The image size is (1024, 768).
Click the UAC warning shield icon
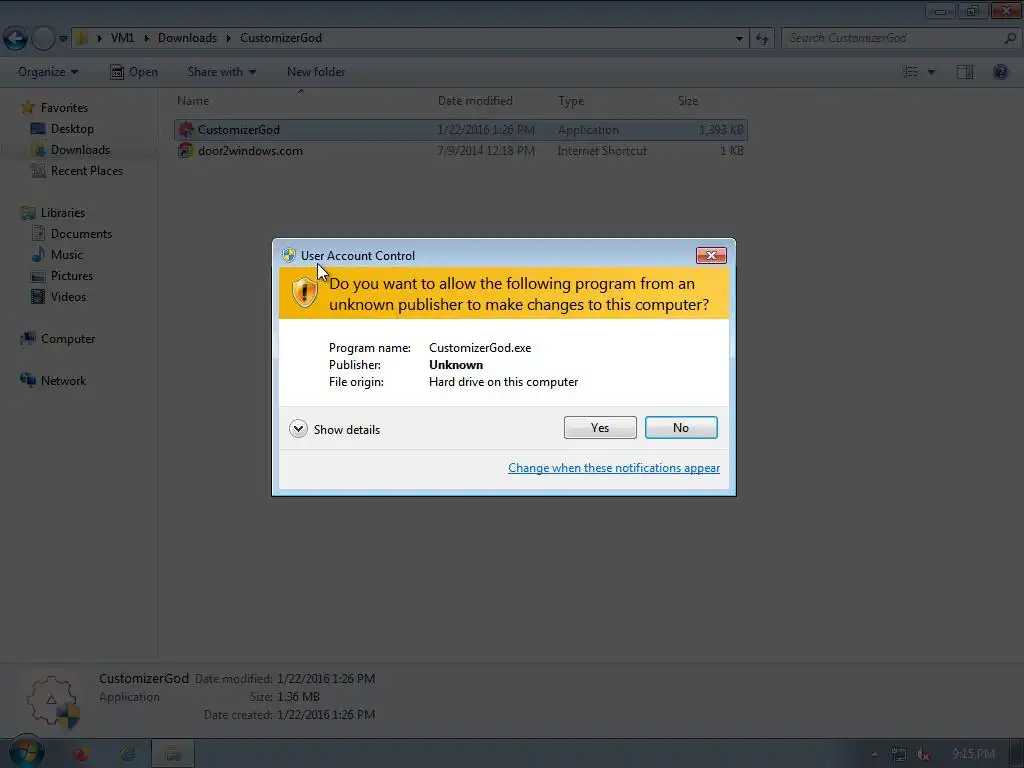(x=304, y=293)
